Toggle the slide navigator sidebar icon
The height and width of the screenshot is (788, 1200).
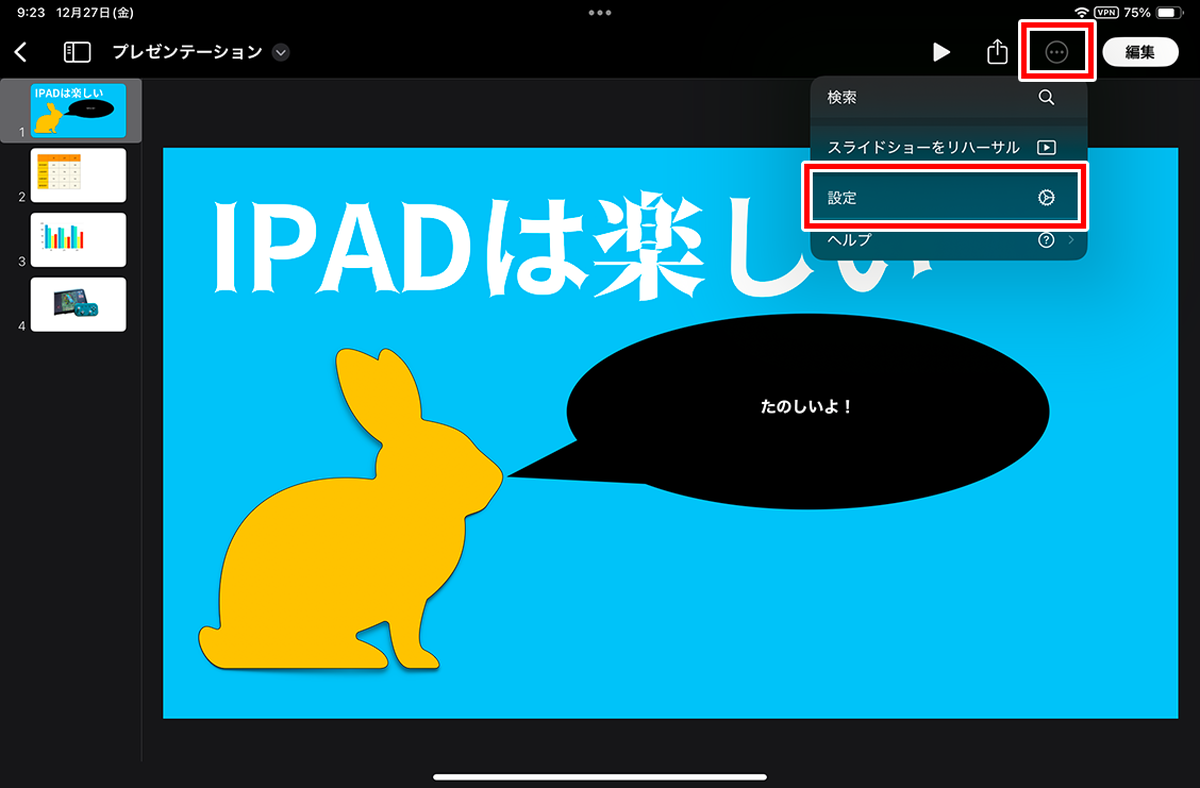click(x=77, y=52)
